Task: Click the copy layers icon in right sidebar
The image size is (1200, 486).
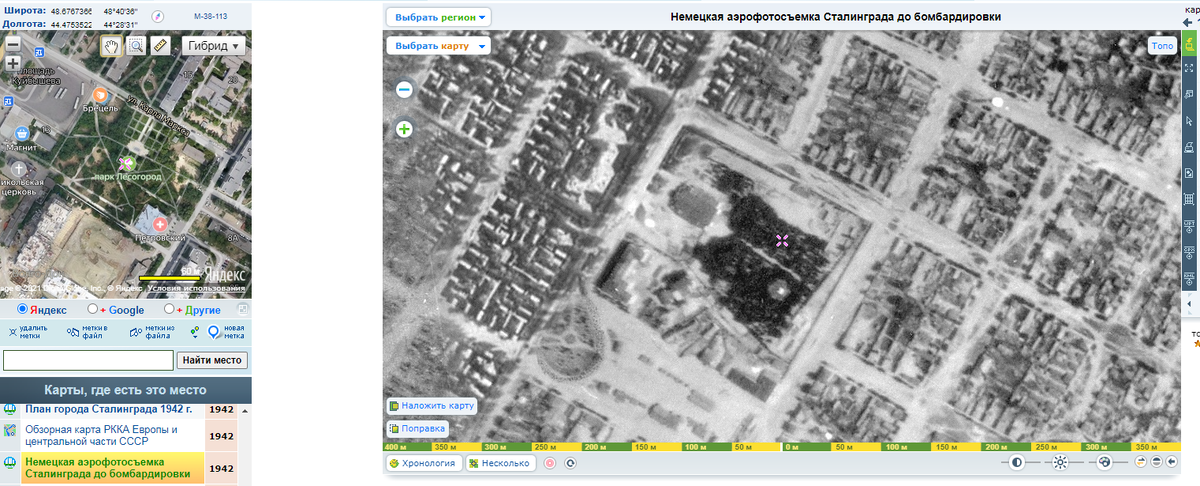Action: click(x=1190, y=94)
